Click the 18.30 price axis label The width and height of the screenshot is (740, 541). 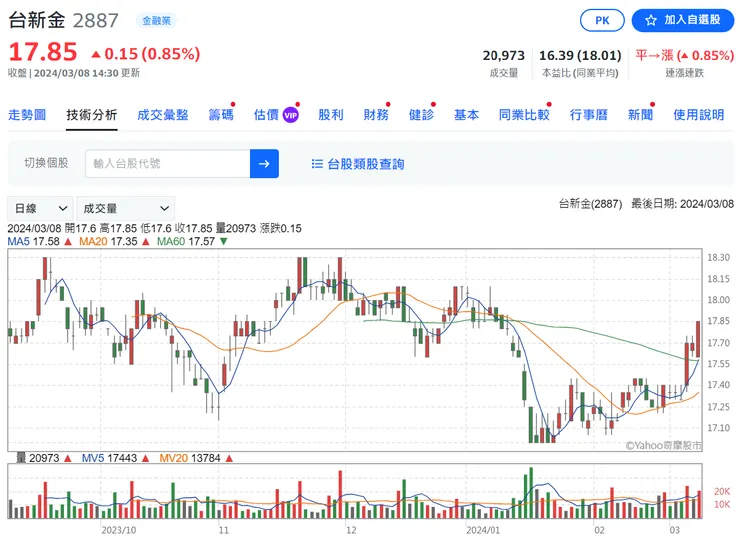(718, 258)
